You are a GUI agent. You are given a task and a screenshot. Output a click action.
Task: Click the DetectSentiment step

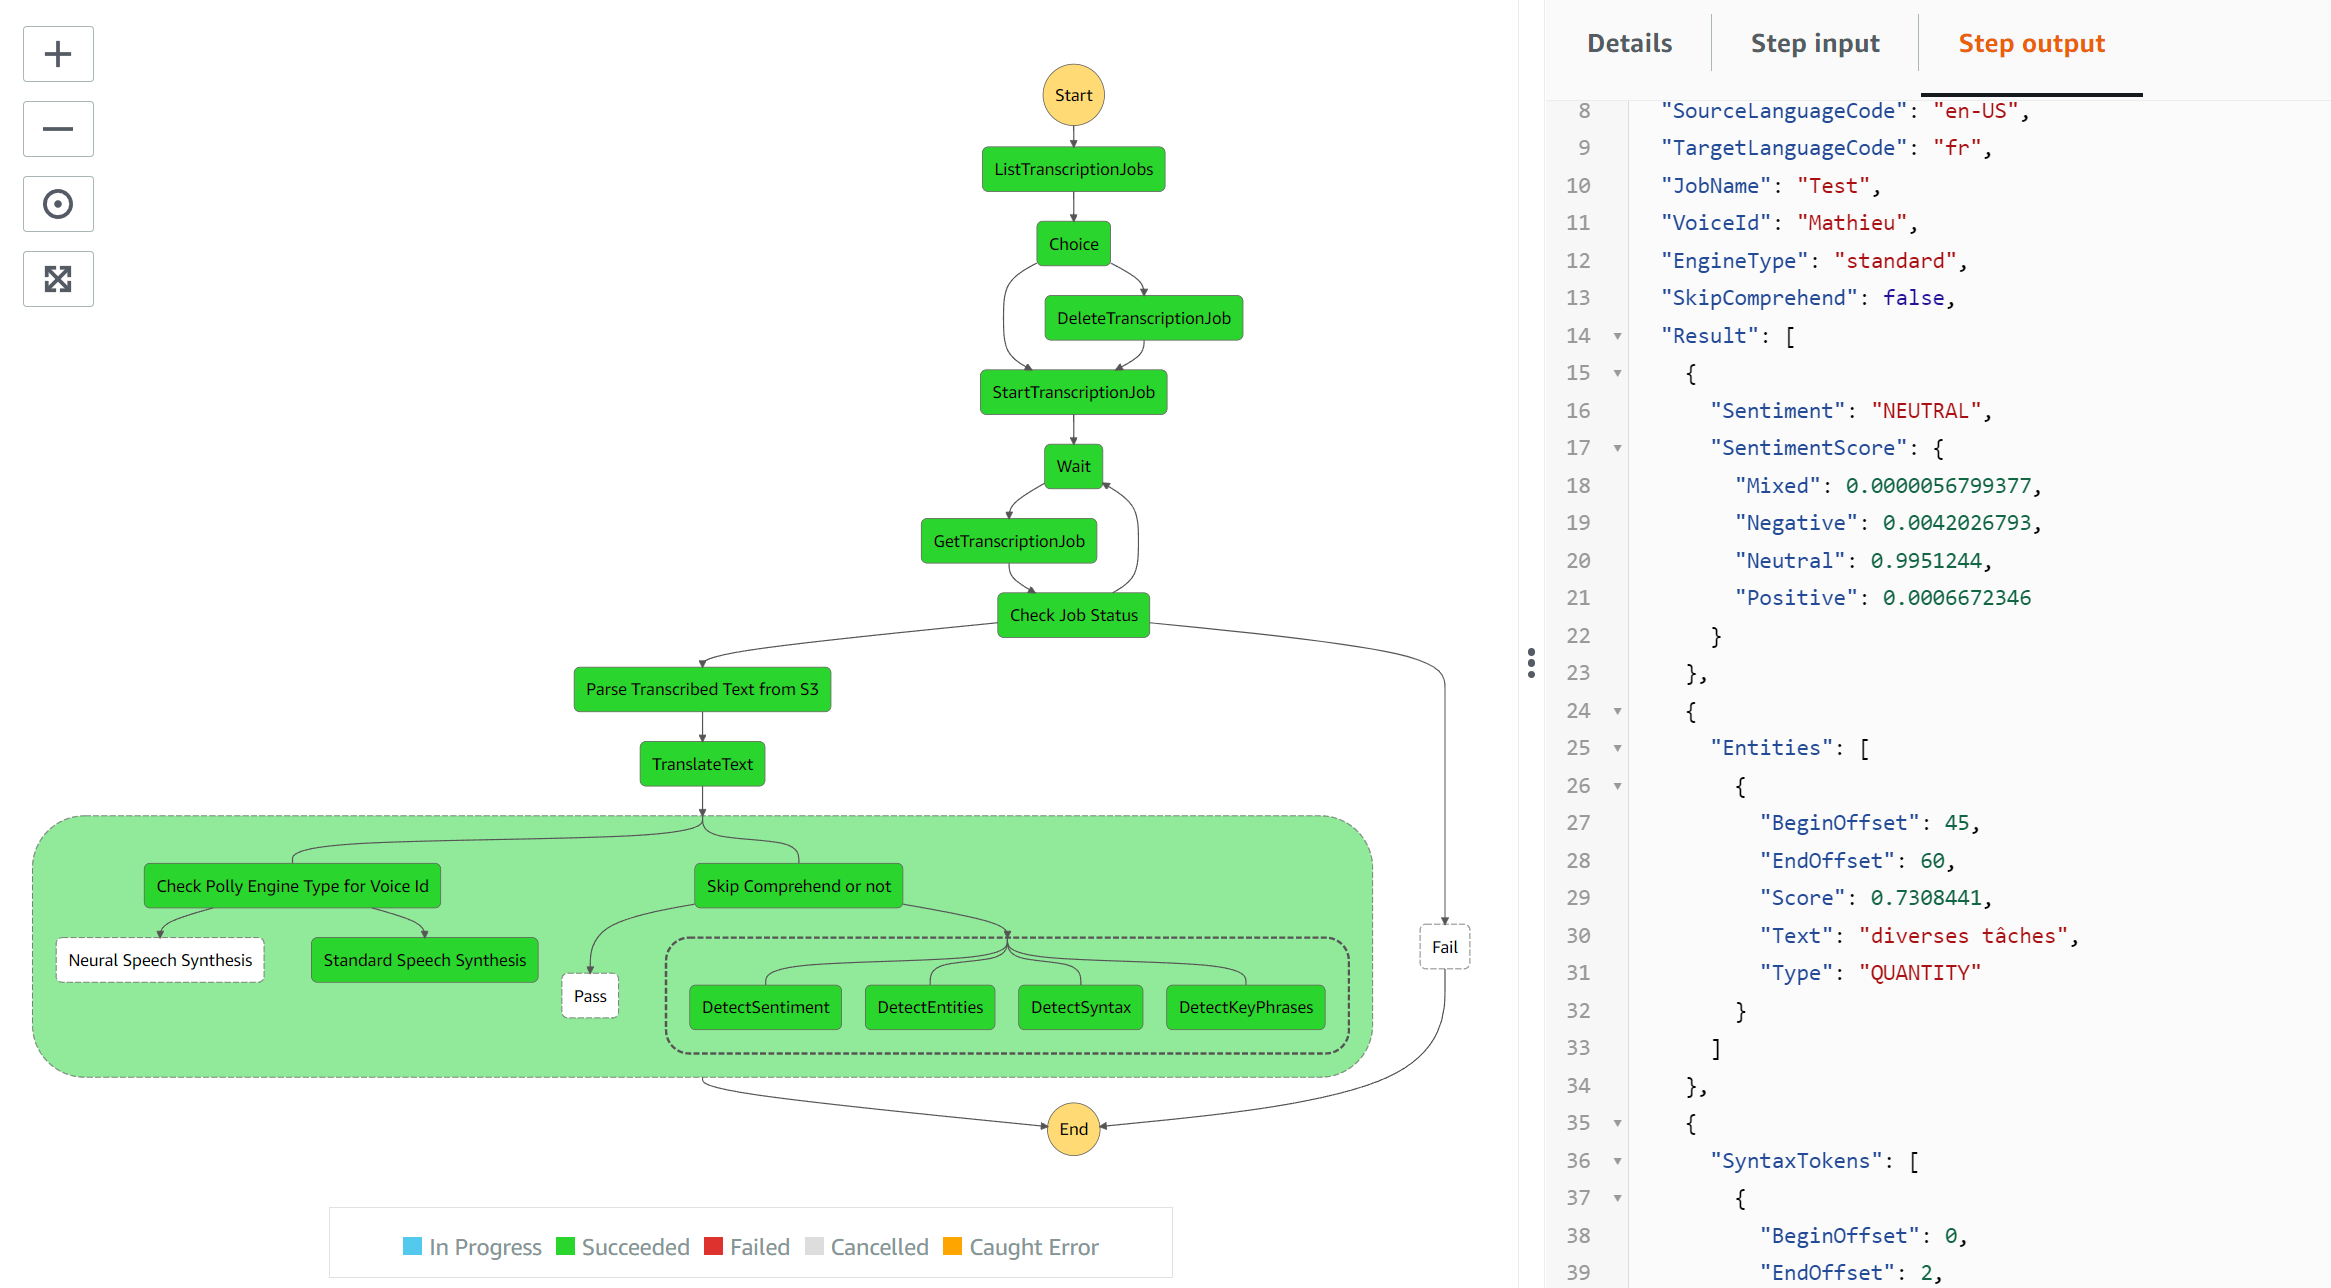[765, 1007]
